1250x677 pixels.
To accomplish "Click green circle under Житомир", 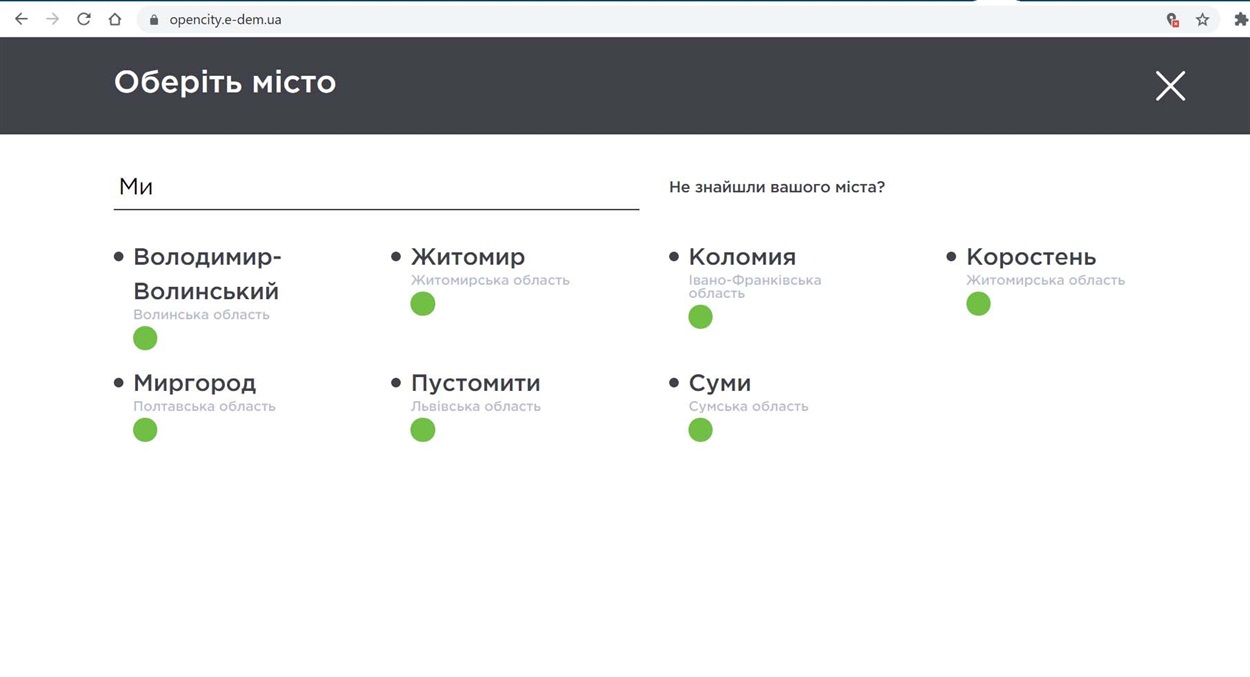I will [x=423, y=304].
